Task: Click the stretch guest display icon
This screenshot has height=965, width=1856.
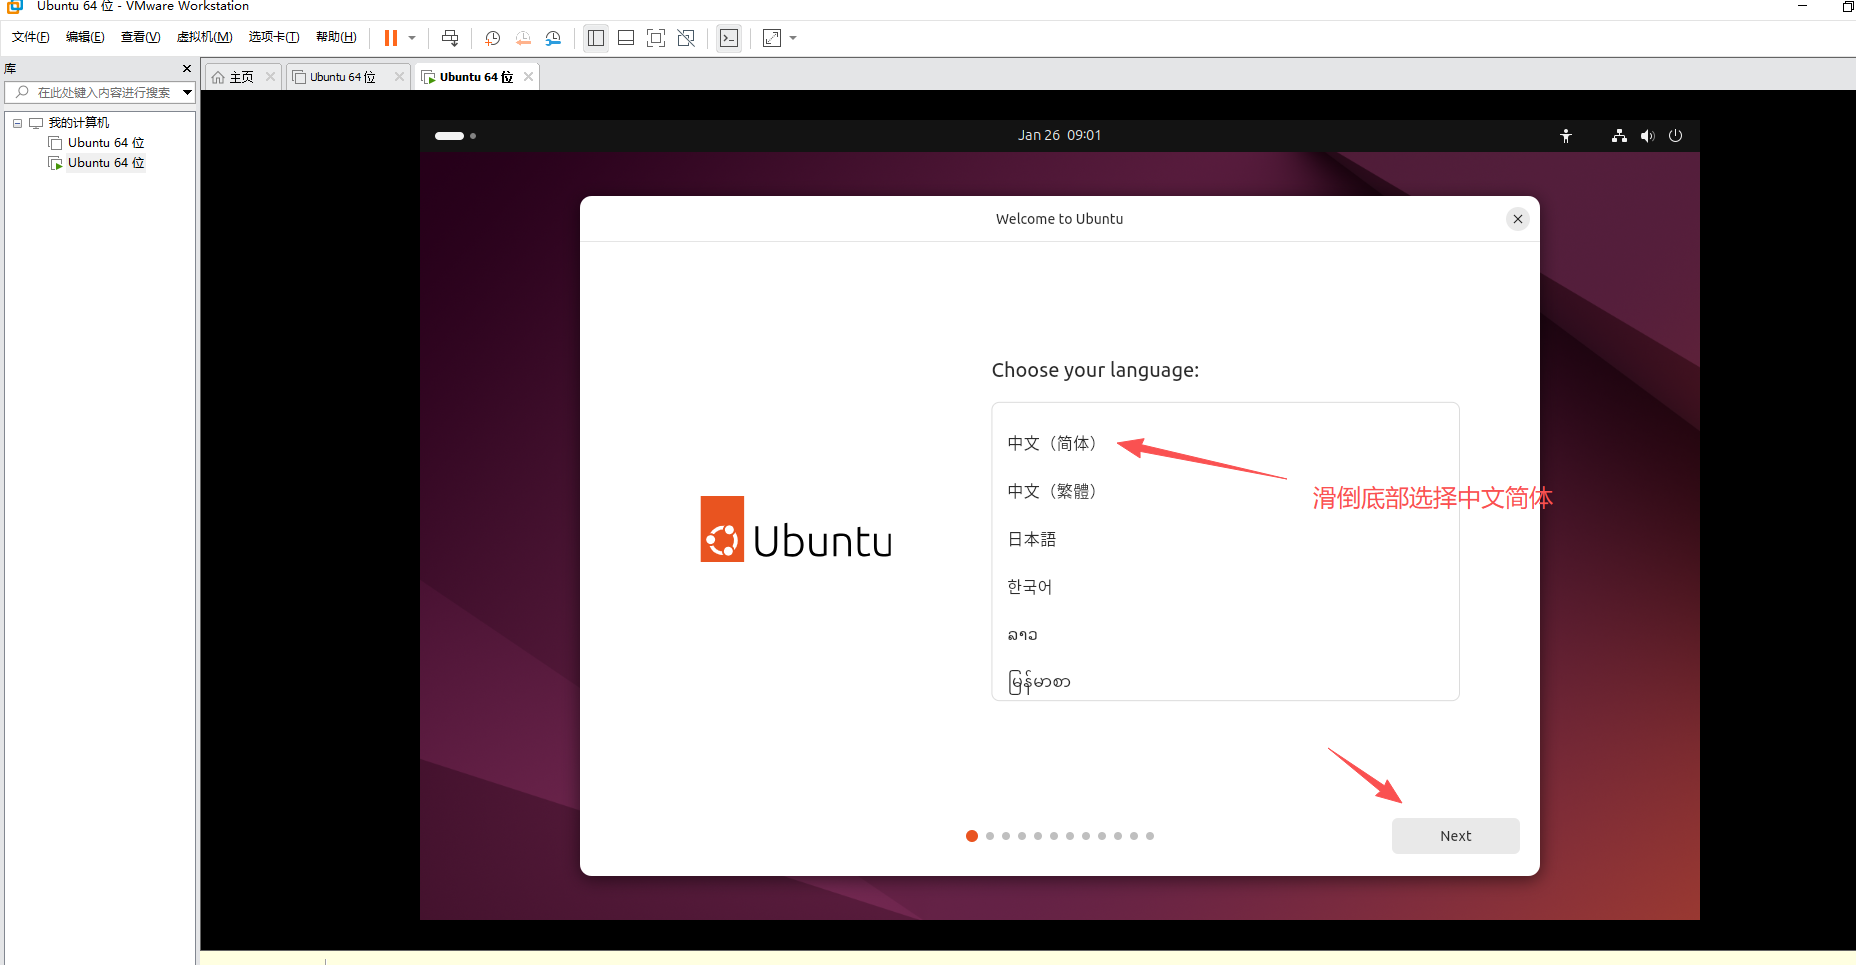Action: (x=772, y=38)
